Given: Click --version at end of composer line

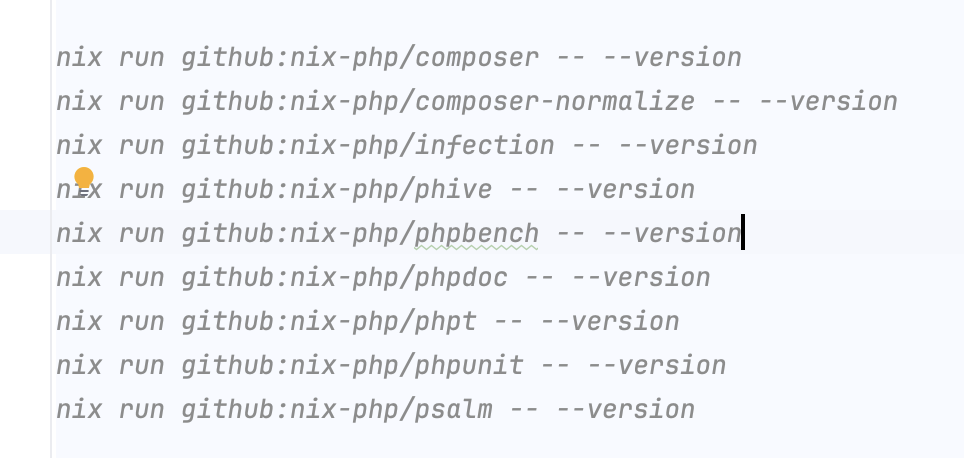Looking at the screenshot, I should (x=672, y=58).
